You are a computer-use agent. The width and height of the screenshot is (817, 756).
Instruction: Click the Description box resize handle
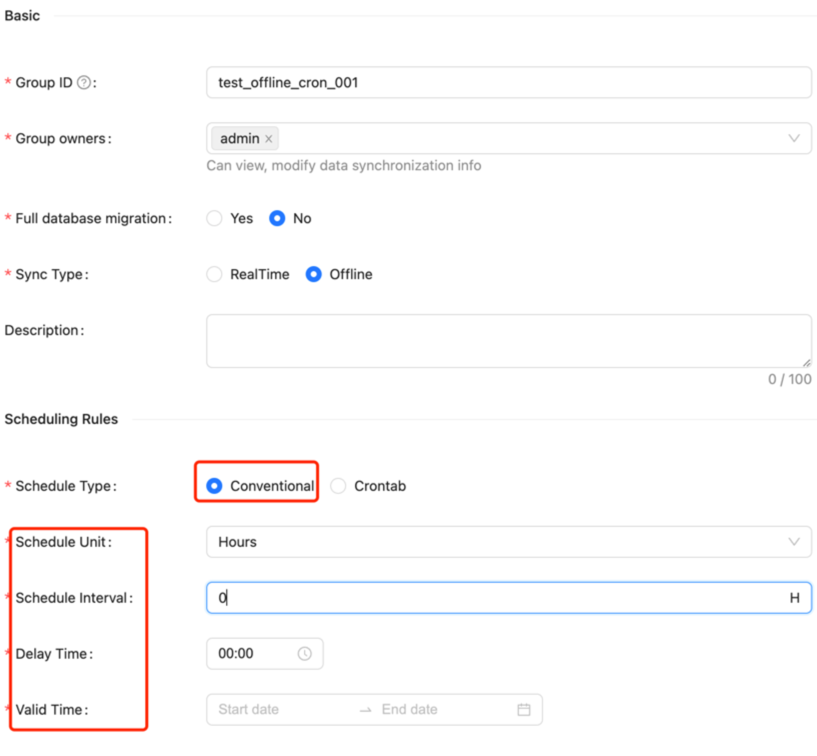point(806,362)
